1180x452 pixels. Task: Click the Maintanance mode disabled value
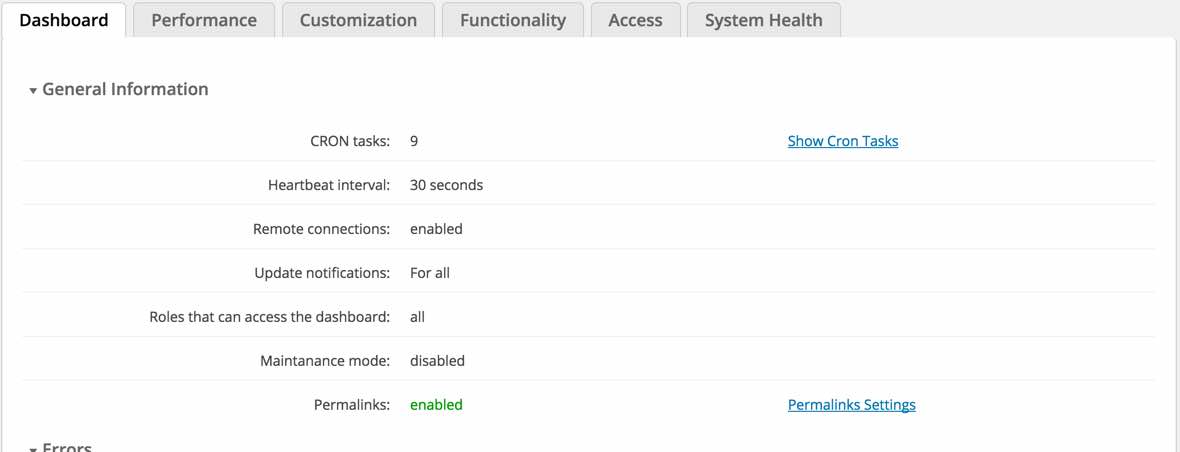point(437,361)
